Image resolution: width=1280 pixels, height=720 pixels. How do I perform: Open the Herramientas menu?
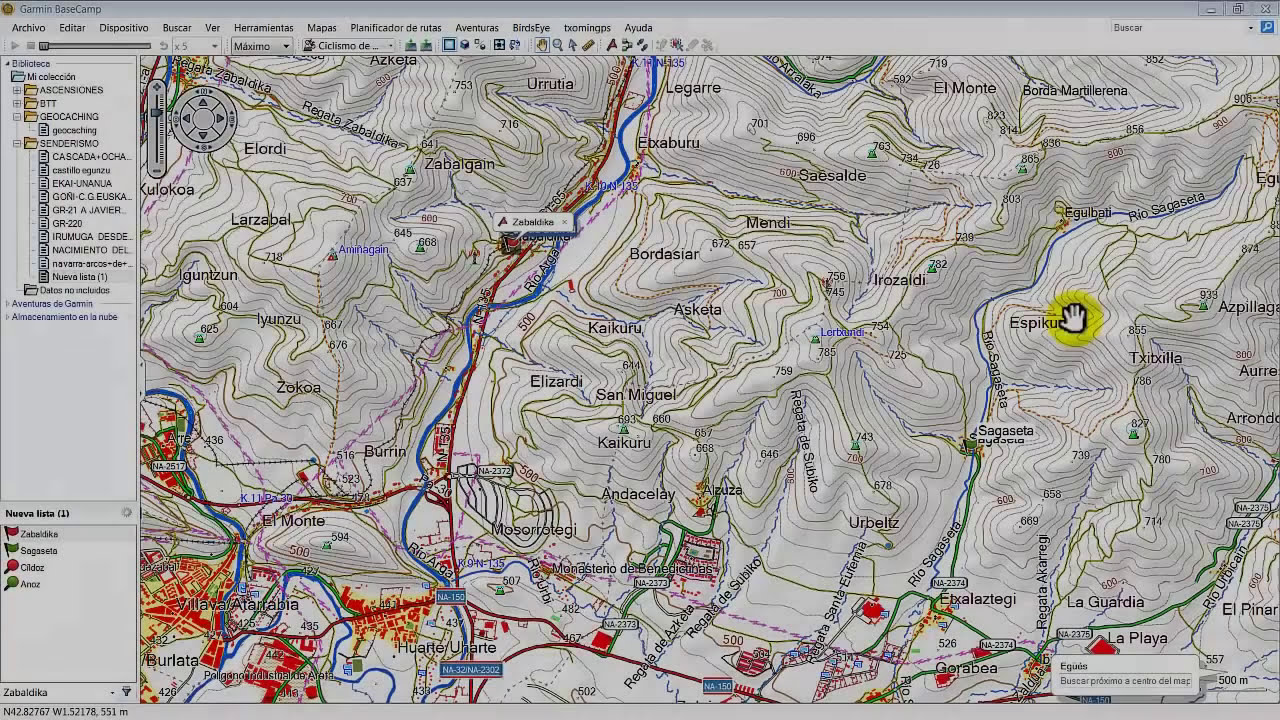[263, 28]
